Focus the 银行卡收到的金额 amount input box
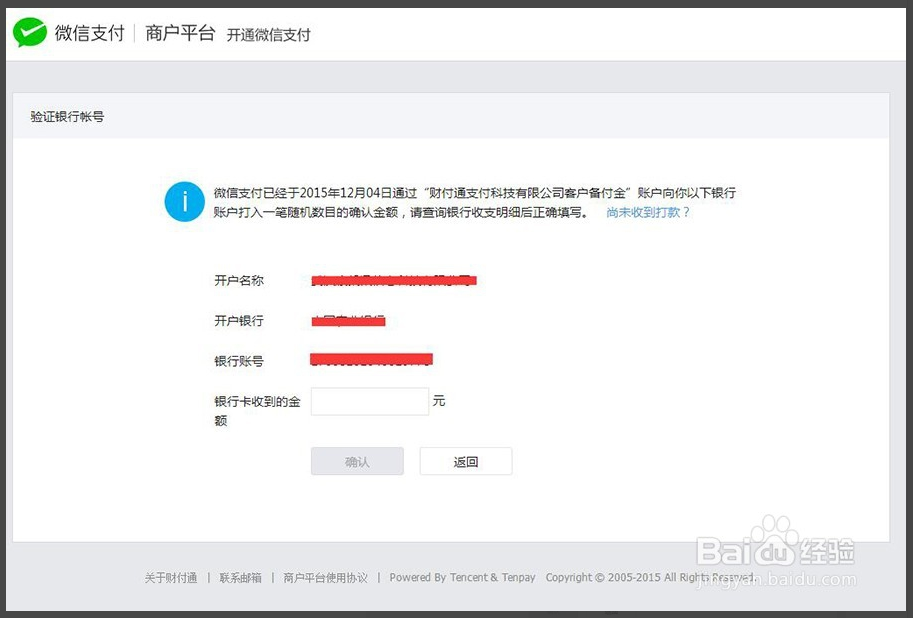The image size is (913, 618). coord(369,401)
